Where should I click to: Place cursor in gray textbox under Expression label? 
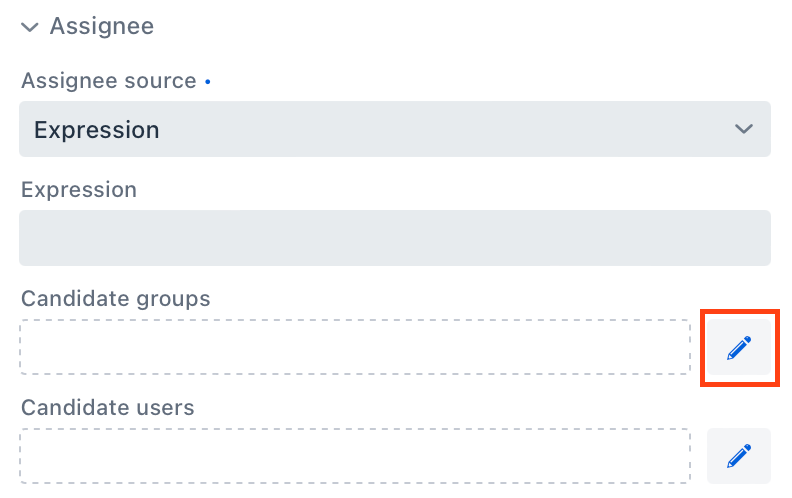(394, 237)
